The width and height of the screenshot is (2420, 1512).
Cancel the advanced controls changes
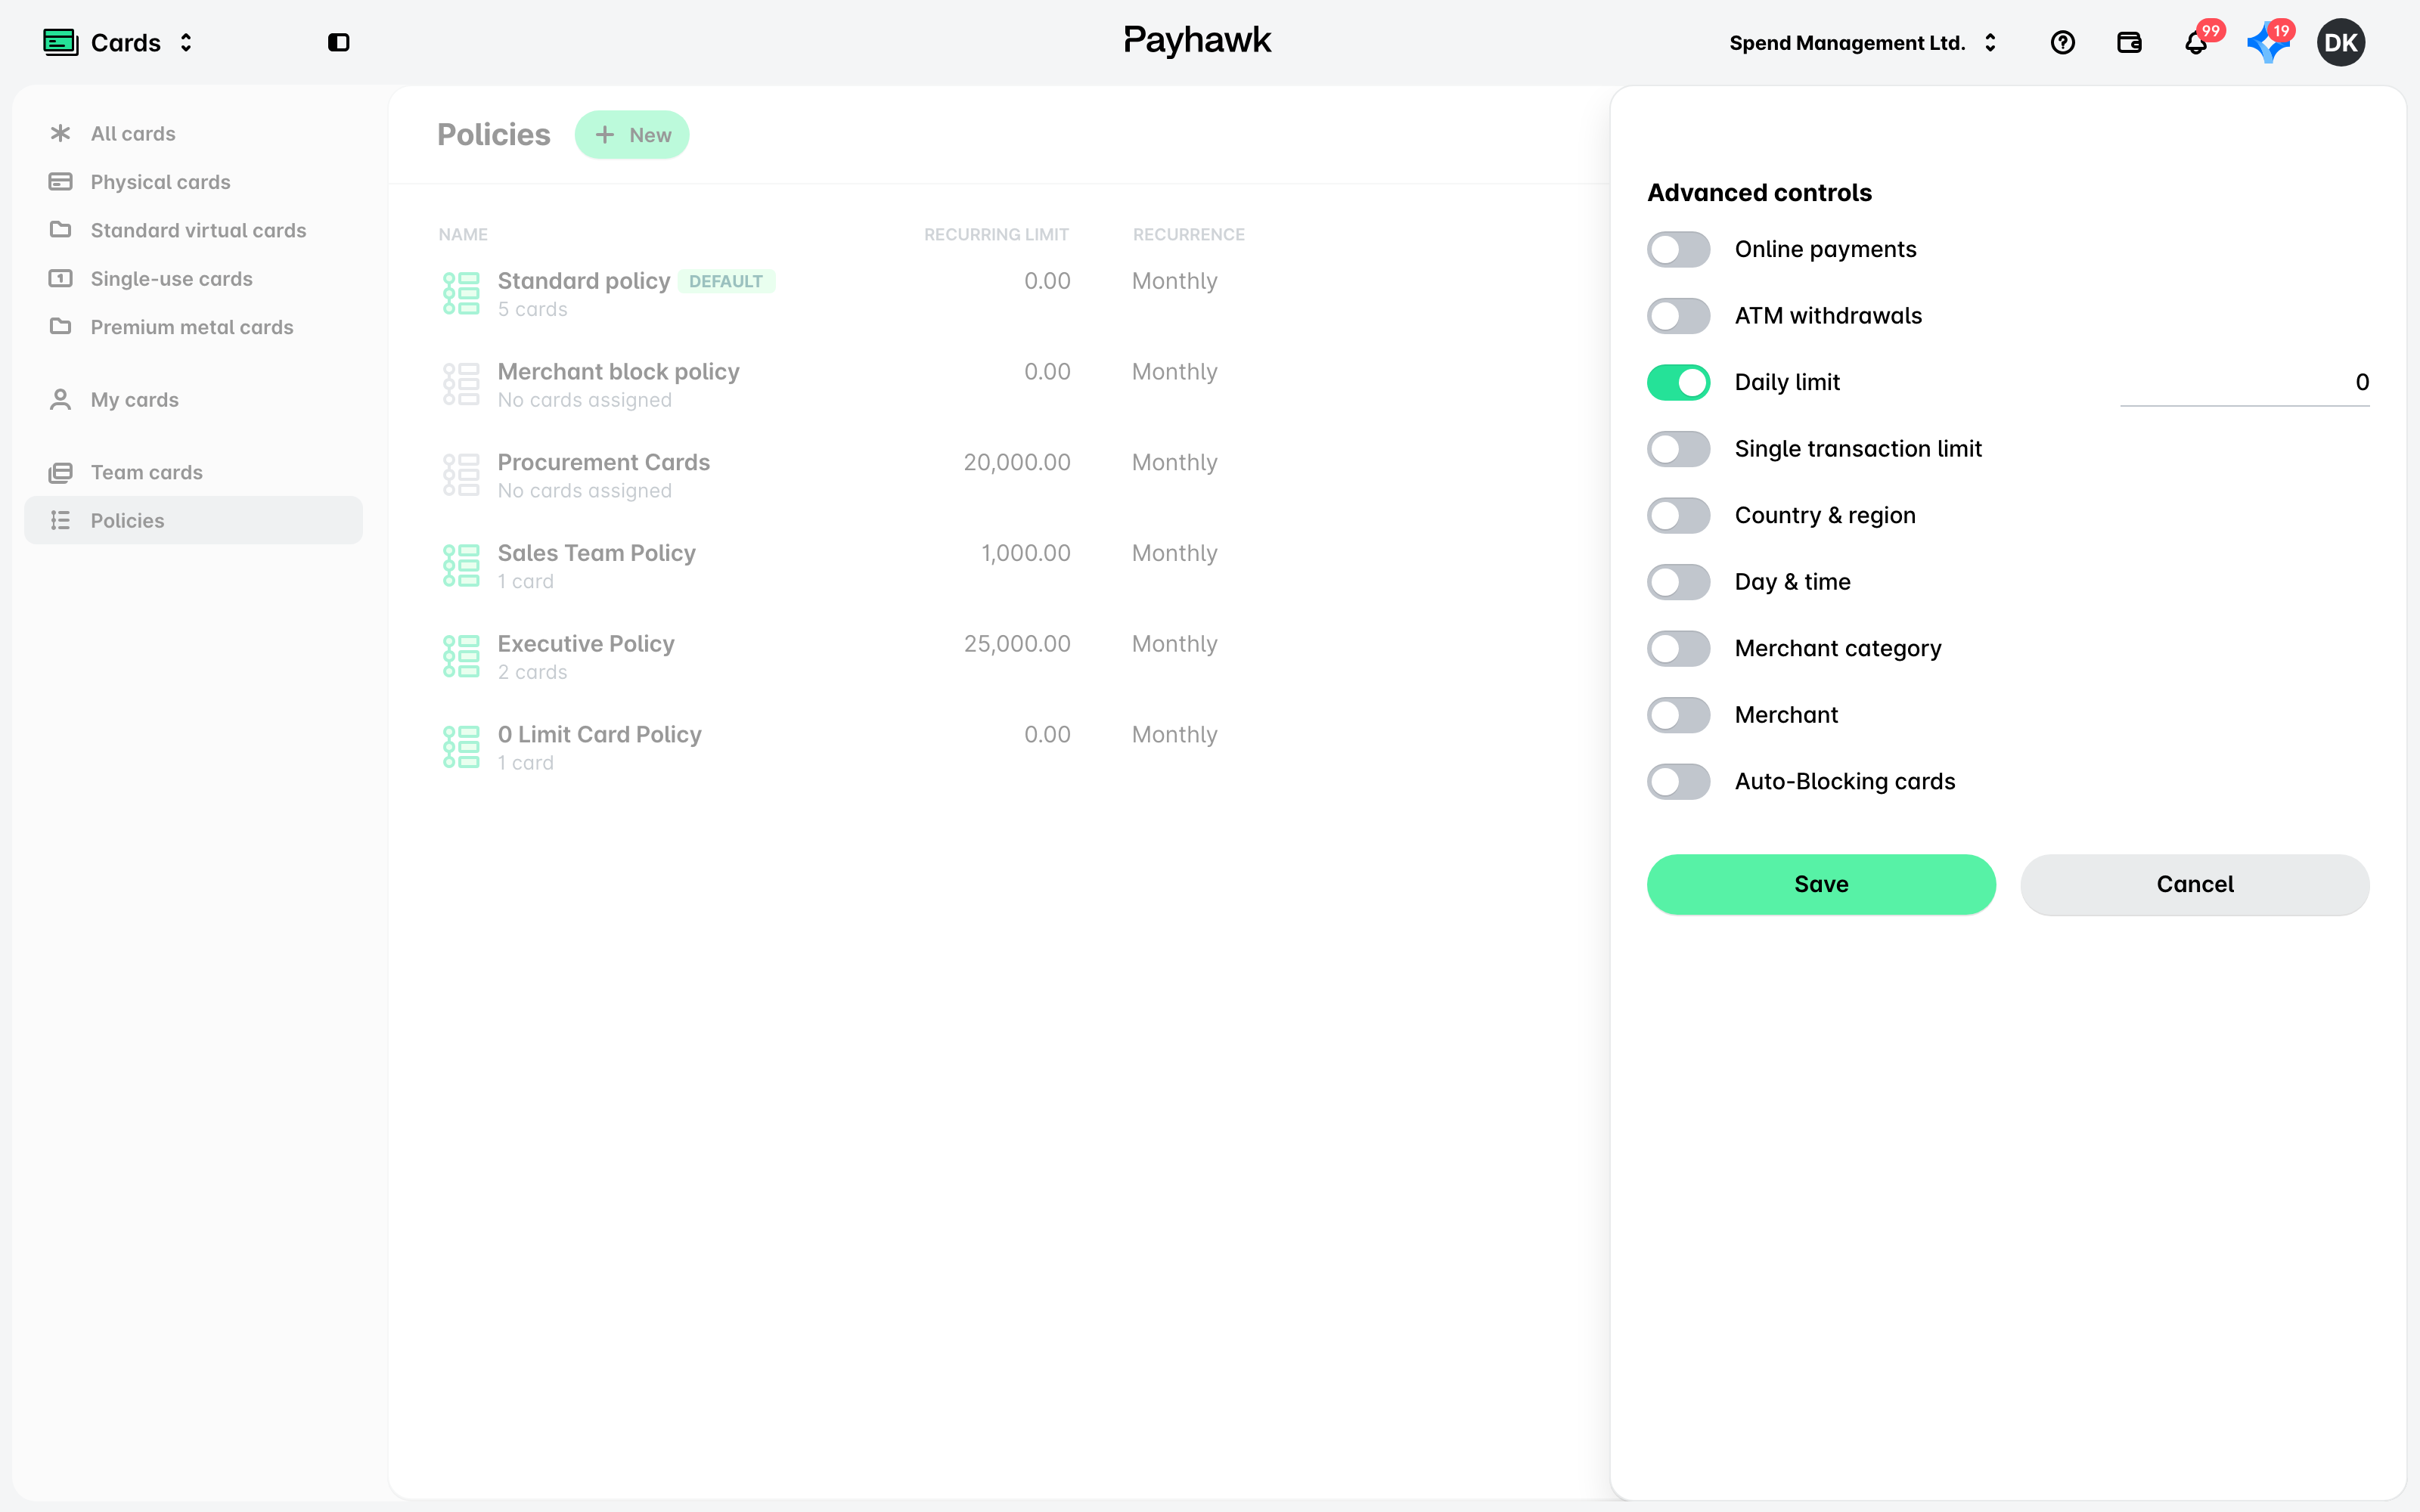(2194, 884)
